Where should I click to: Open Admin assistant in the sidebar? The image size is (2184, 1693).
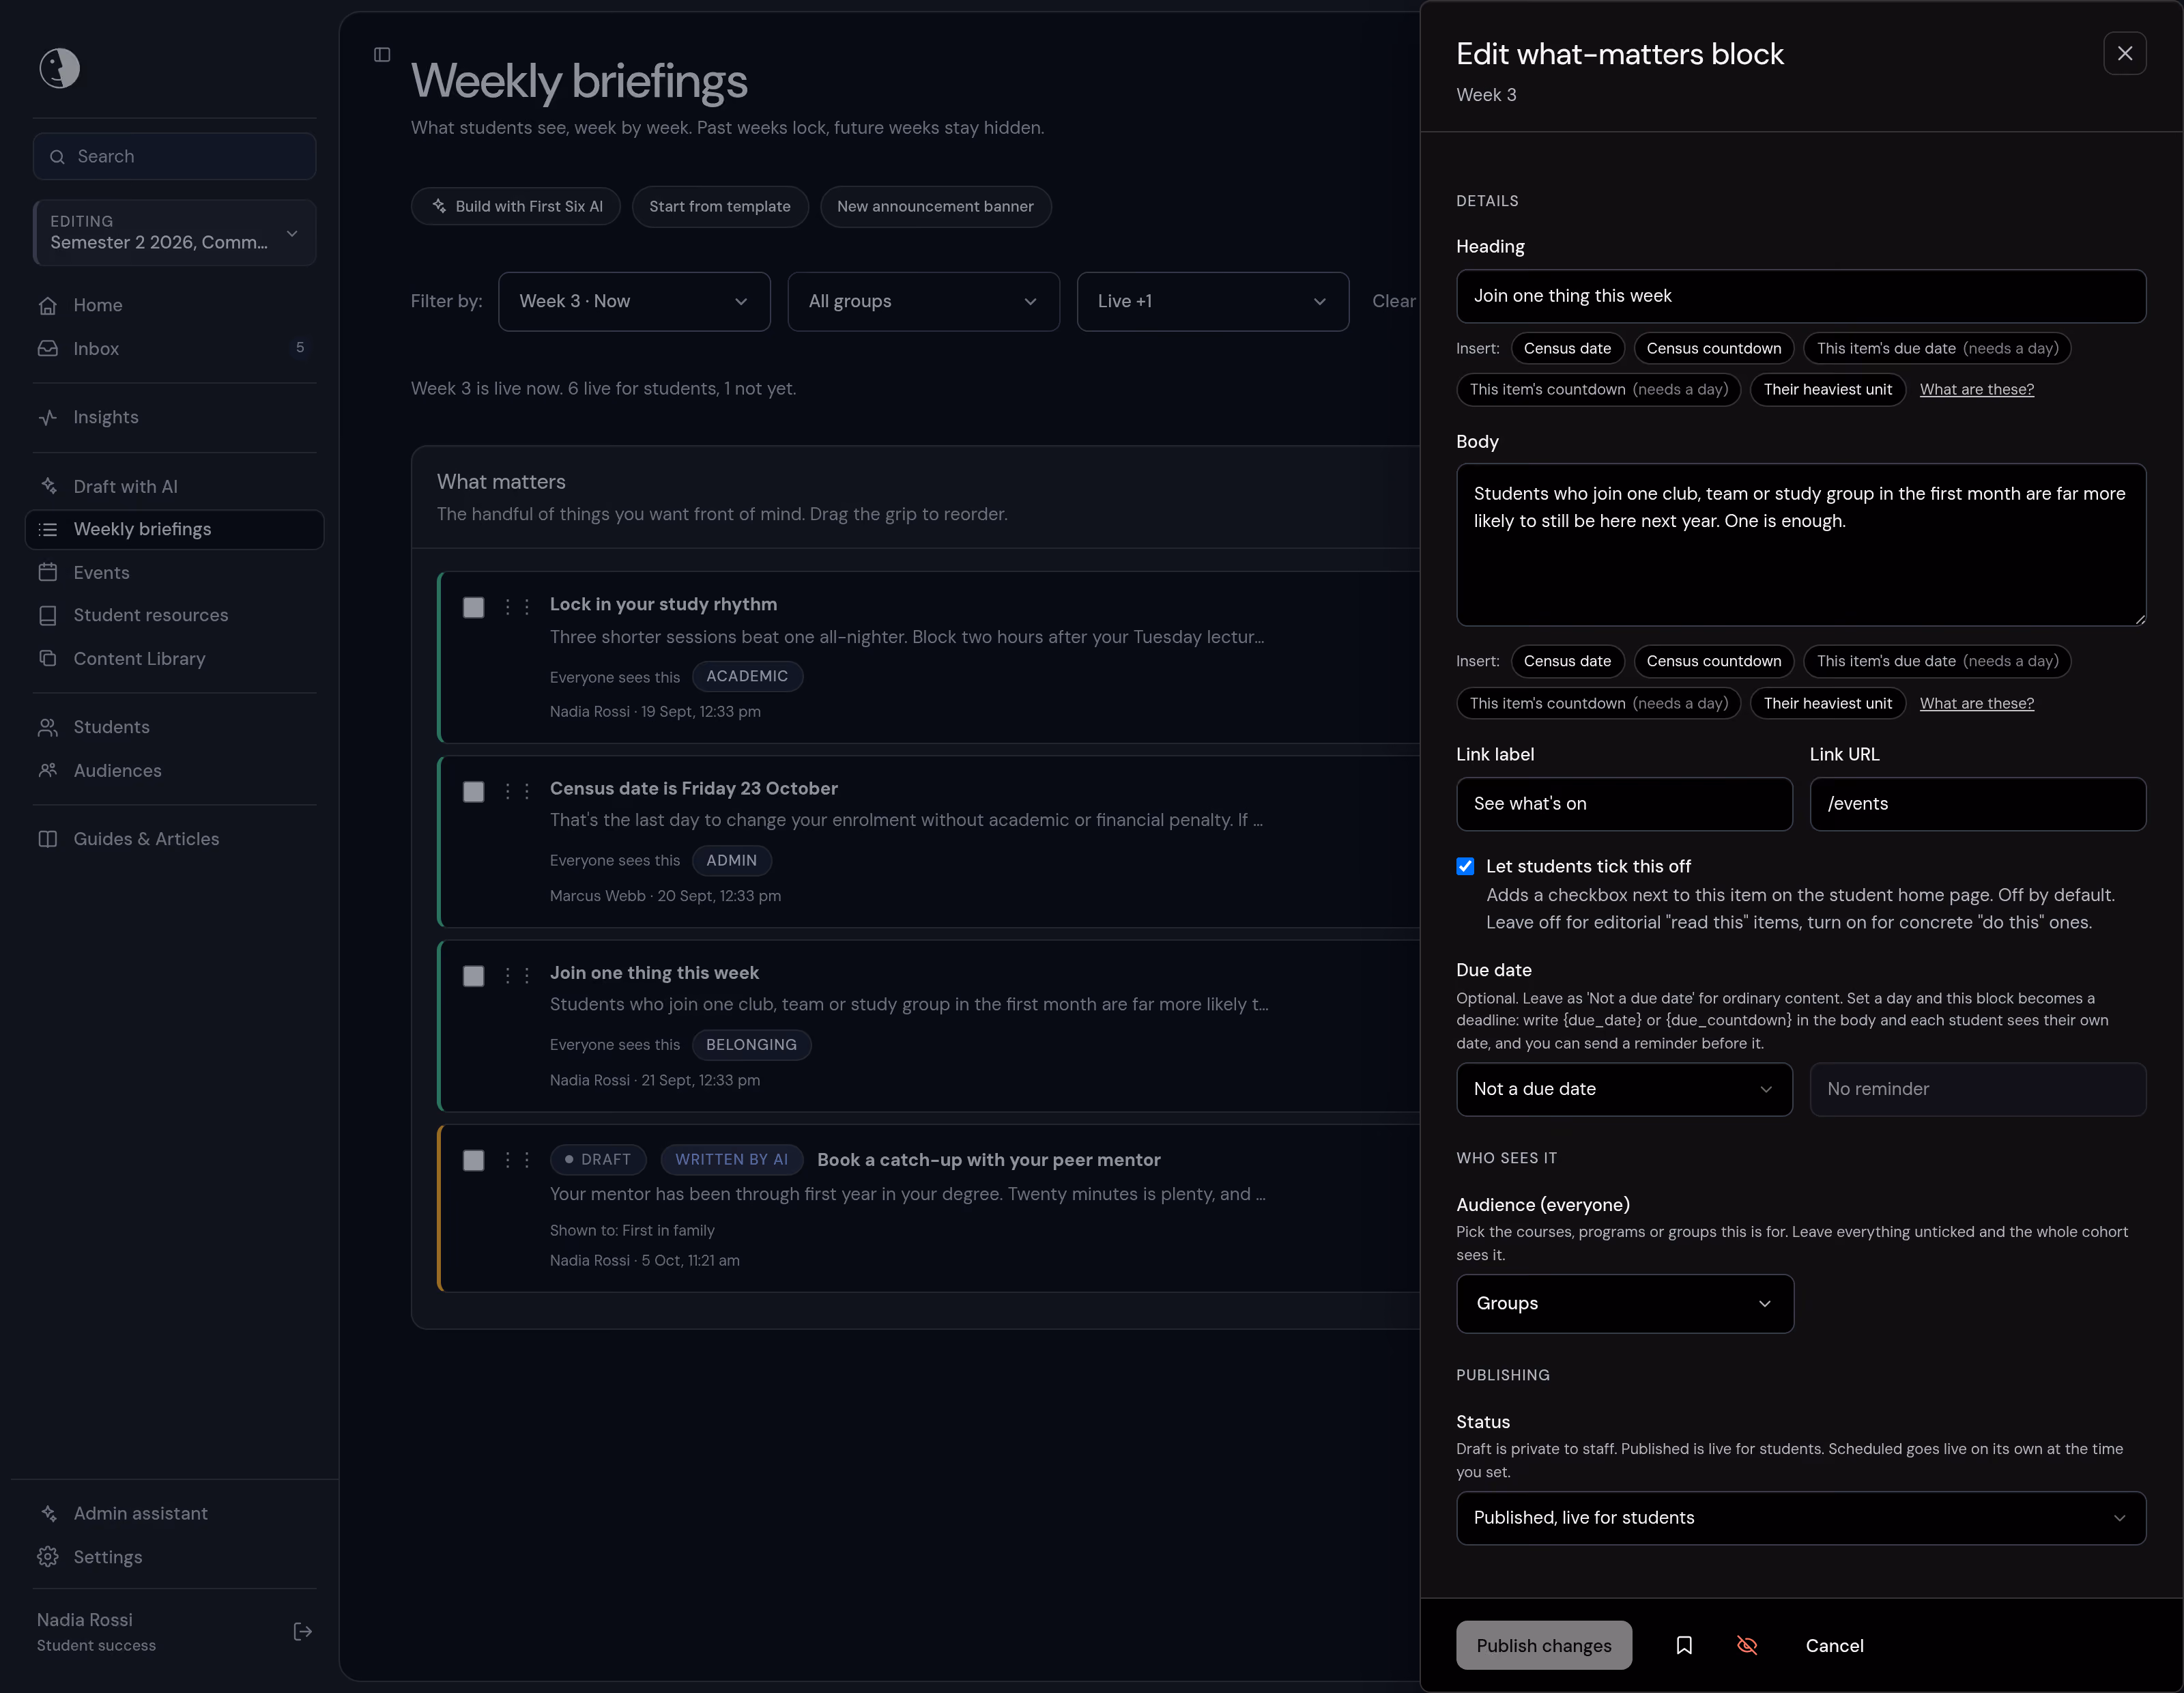point(174,1513)
